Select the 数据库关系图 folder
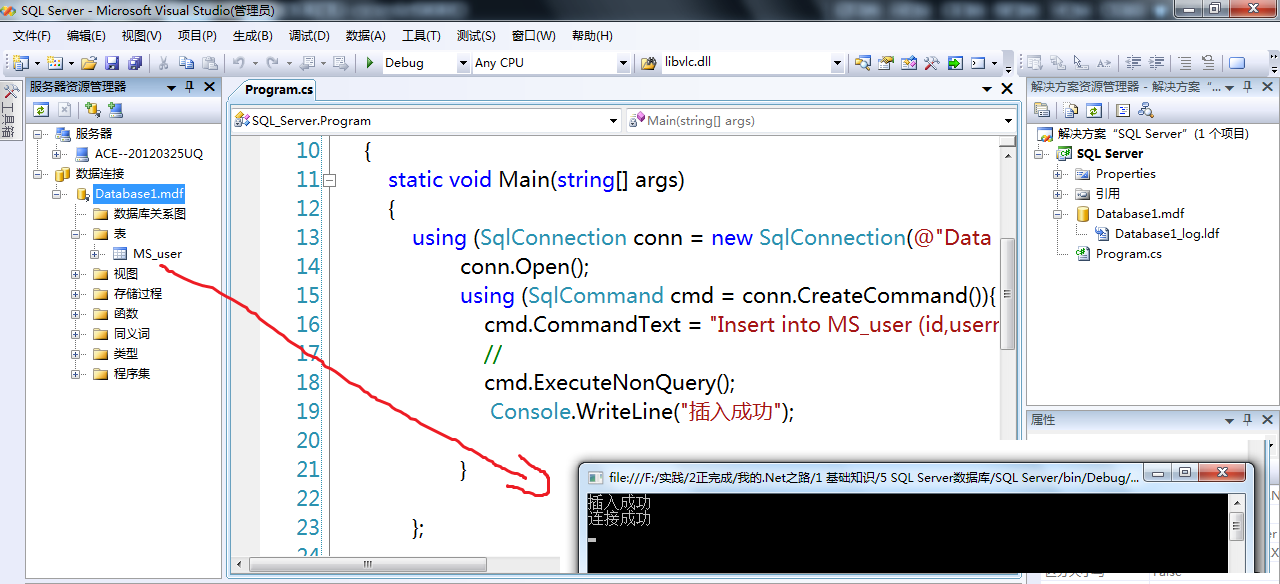This screenshot has width=1280, height=584. pyautogui.click(x=149, y=214)
